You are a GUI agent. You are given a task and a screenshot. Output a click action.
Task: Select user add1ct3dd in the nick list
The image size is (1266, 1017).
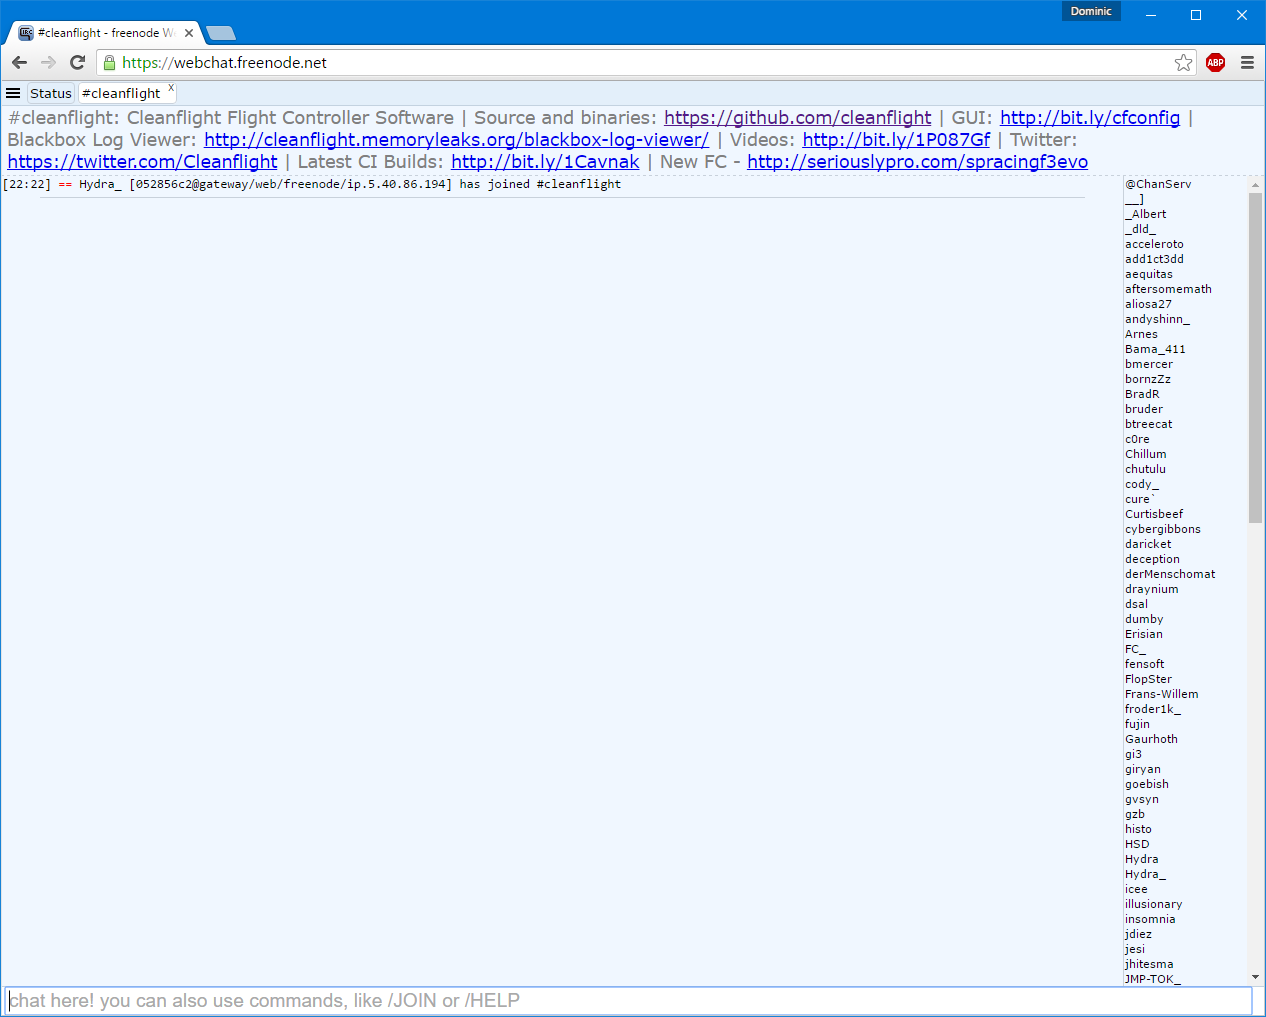(x=1154, y=259)
